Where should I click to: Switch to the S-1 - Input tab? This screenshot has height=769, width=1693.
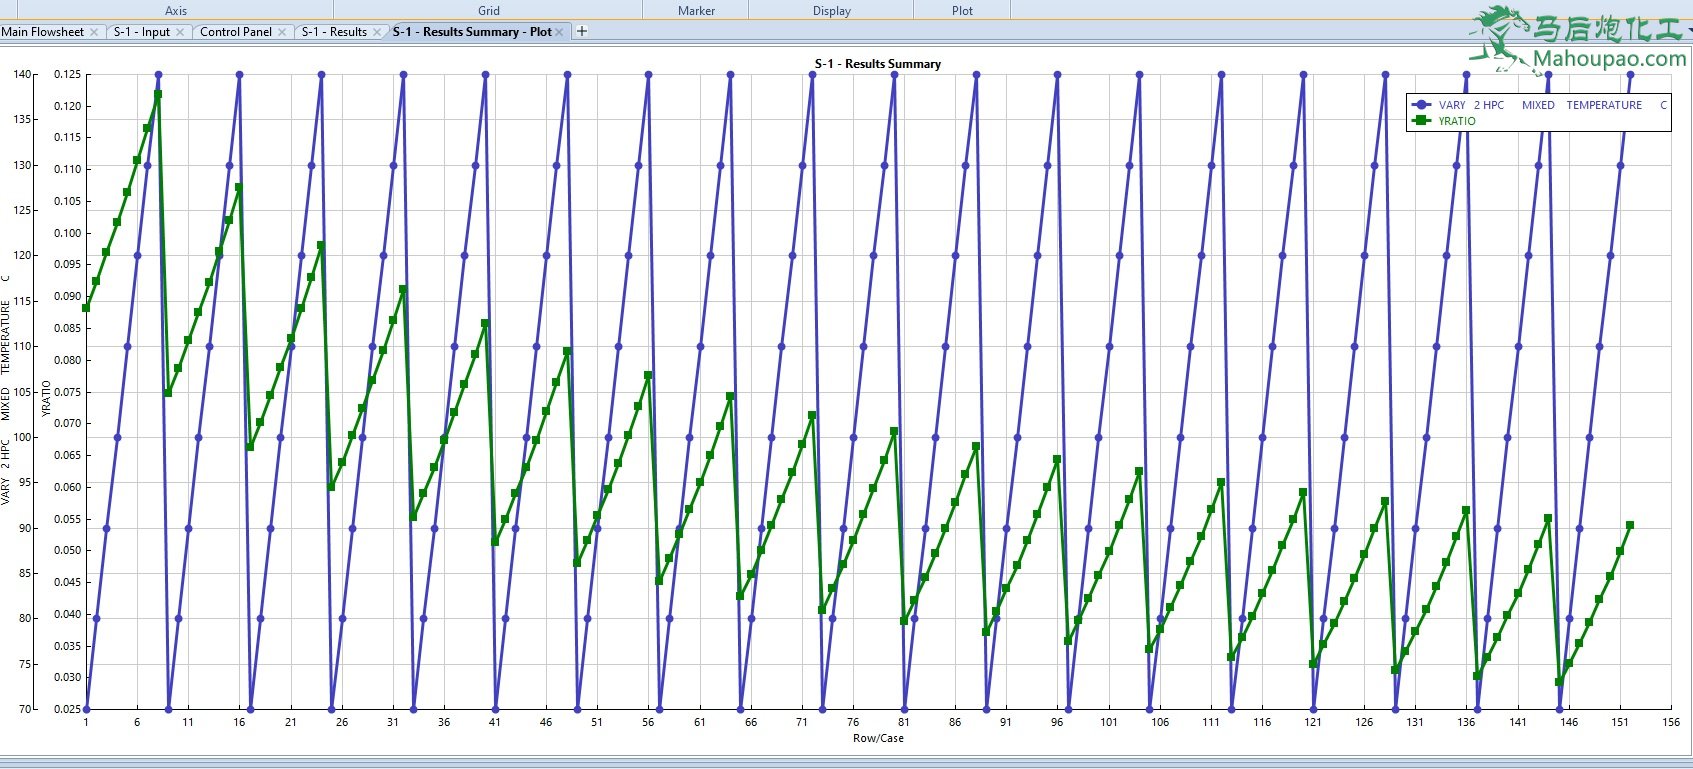[142, 32]
